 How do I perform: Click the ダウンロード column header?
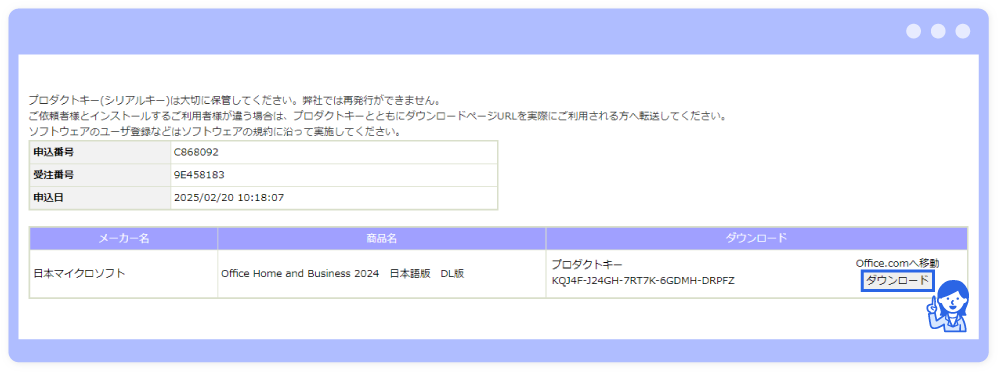point(757,238)
